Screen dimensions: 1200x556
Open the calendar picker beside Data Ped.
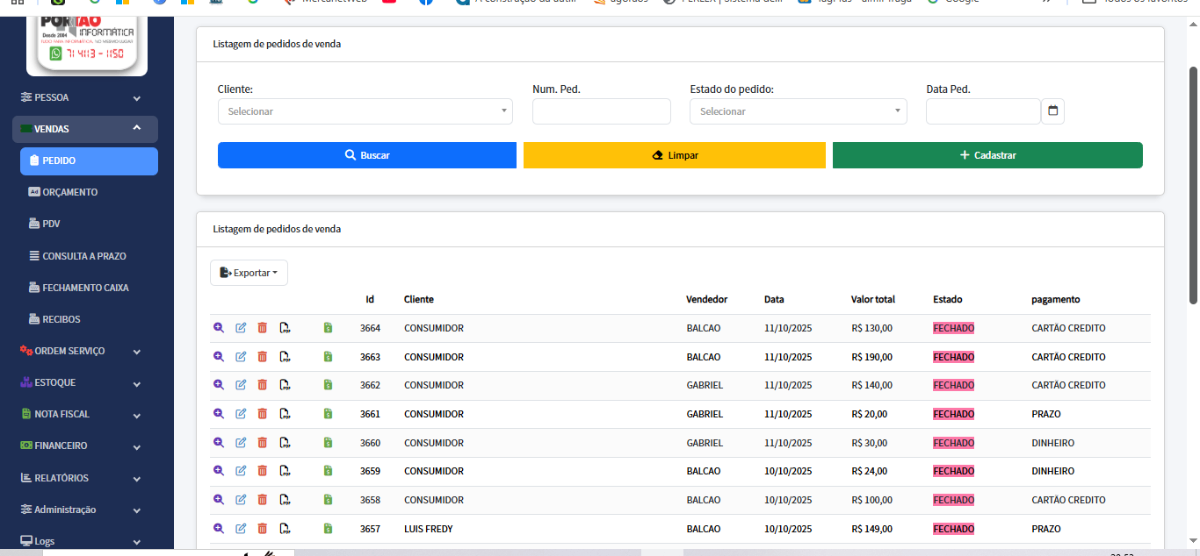(x=1053, y=111)
